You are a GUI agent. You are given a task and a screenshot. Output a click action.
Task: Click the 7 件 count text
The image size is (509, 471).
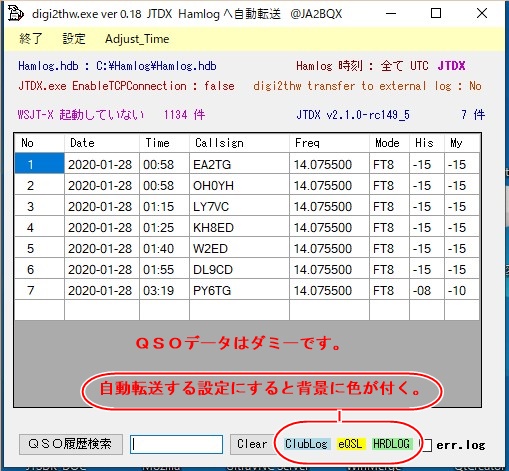point(473,115)
